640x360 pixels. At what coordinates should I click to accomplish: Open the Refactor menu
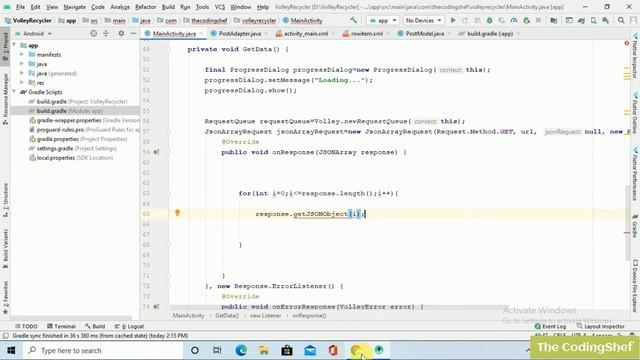tap(146, 7)
